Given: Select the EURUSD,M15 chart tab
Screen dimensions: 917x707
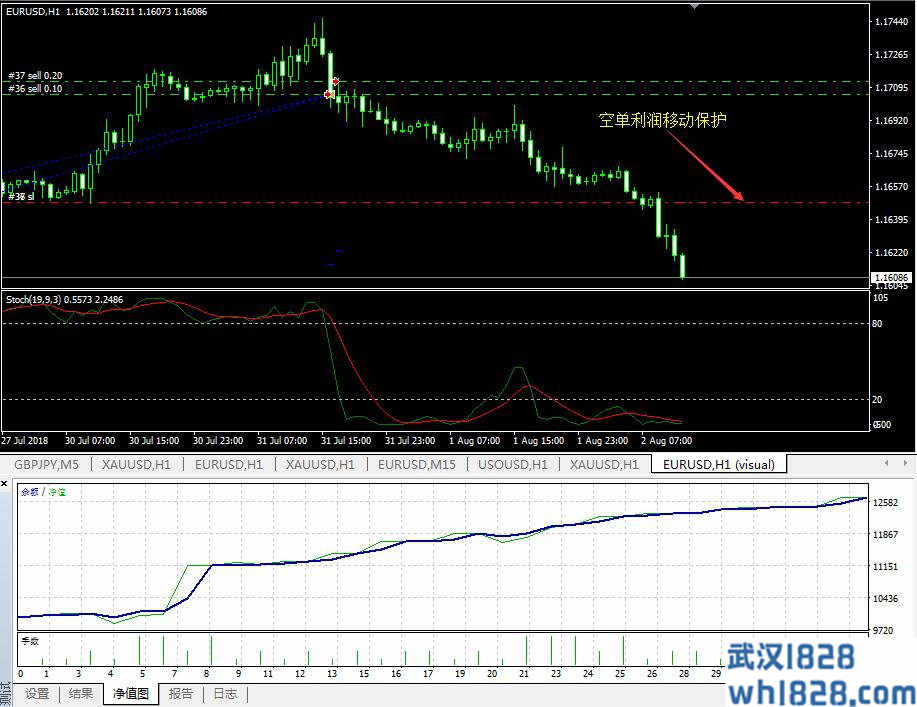Looking at the screenshot, I should pyautogui.click(x=417, y=464).
